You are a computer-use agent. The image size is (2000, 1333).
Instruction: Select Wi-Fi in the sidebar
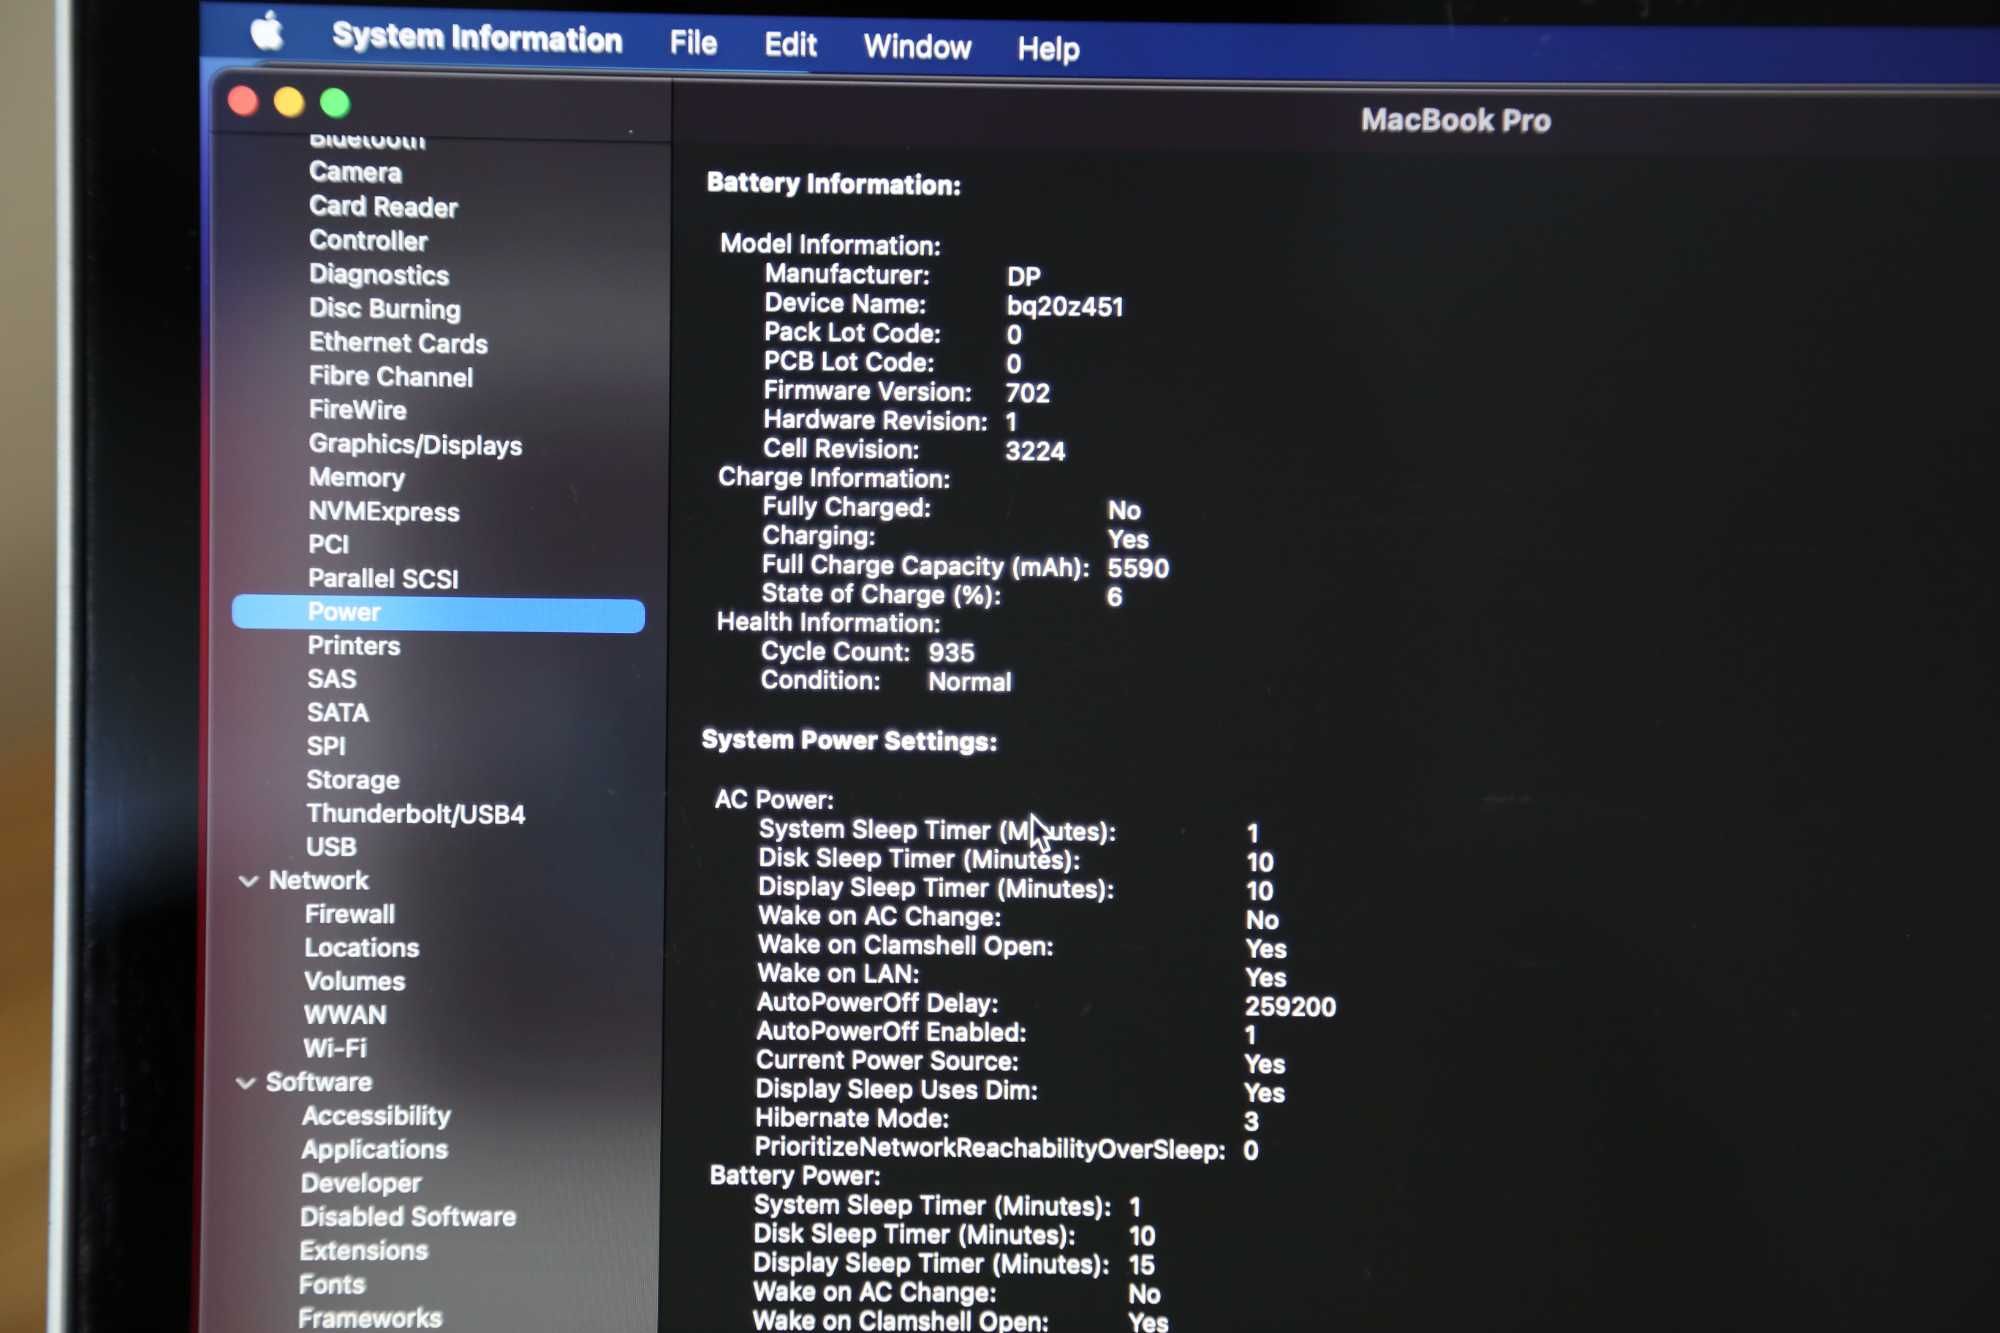(x=335, y=1048)
